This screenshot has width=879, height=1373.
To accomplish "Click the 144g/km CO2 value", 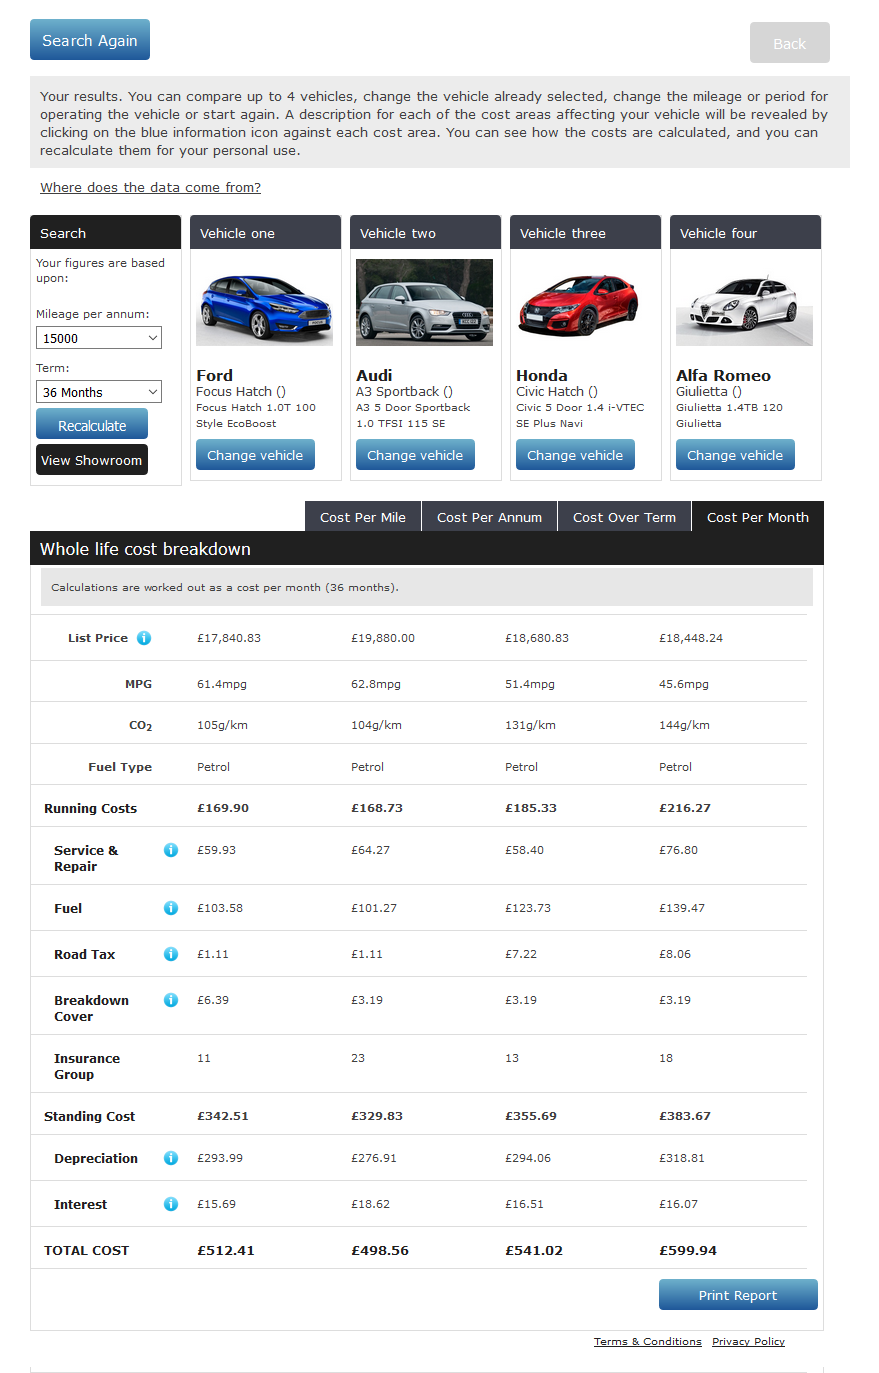I will tap(684, 725).
